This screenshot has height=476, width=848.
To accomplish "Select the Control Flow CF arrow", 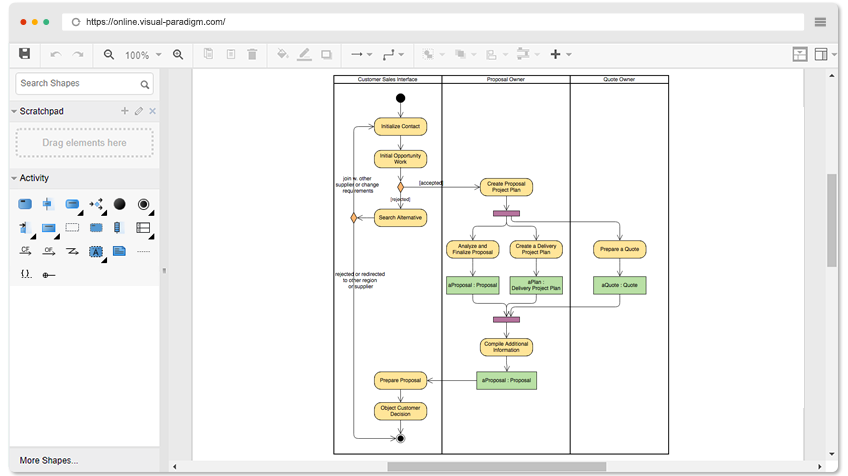I will (25, 251).
